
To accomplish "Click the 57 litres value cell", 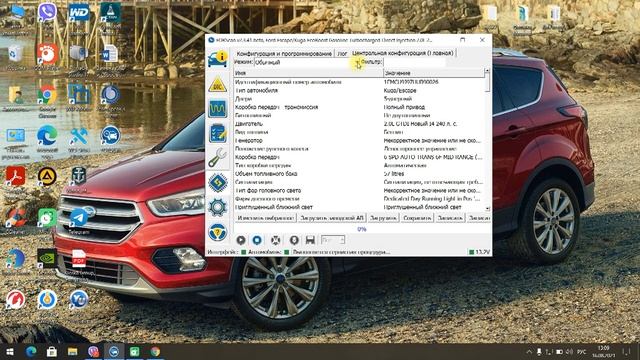I will (394, 174).
